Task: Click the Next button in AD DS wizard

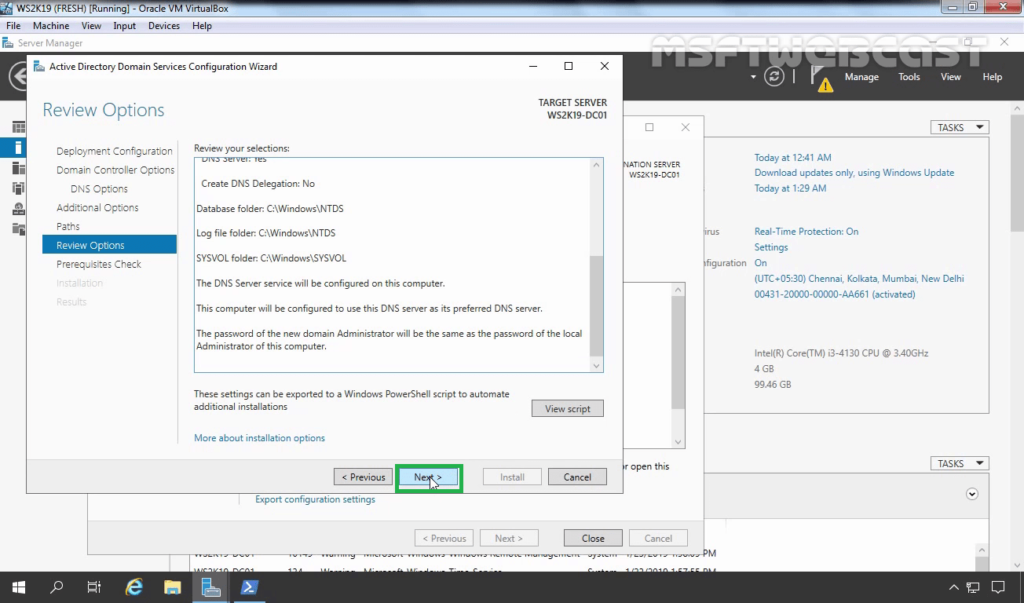Action: 428,478
